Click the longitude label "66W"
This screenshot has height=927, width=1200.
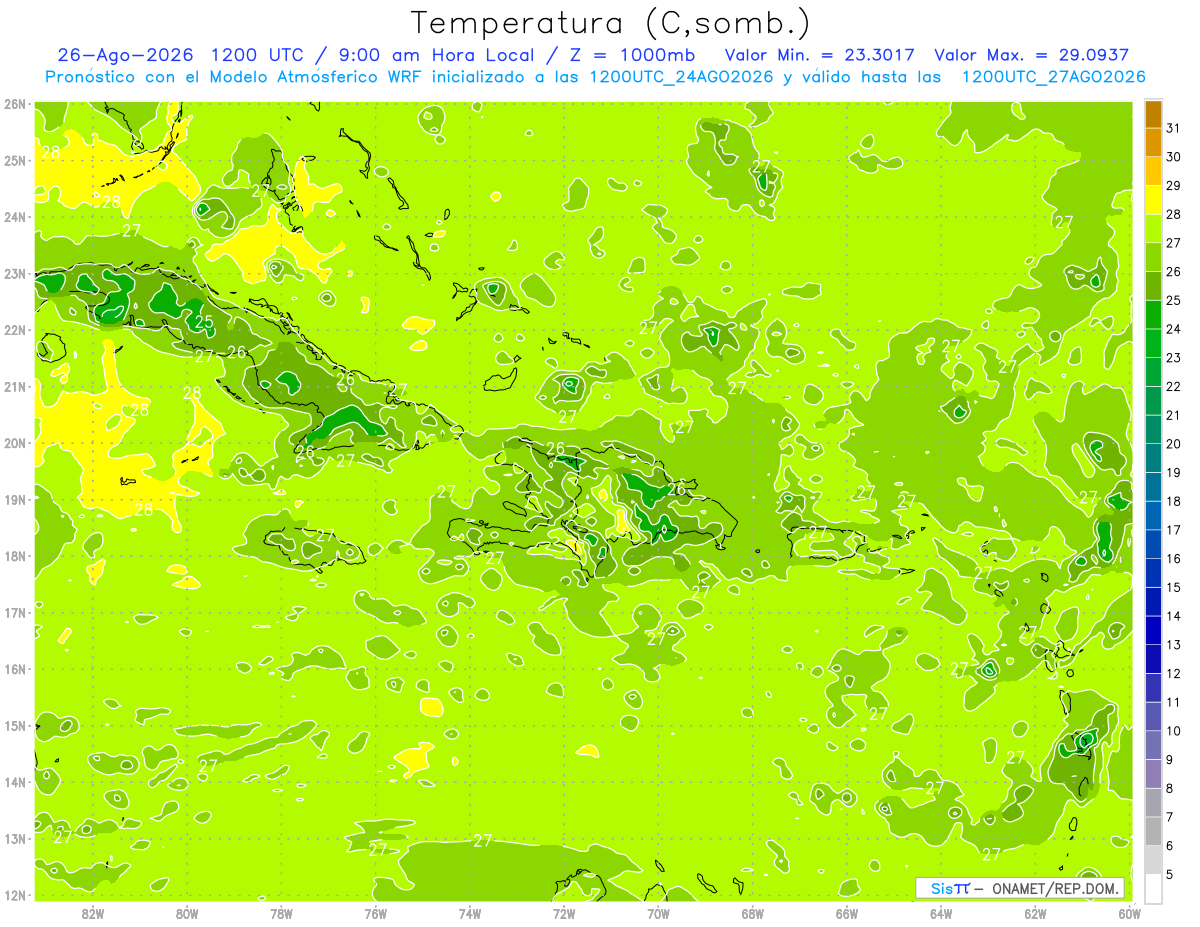(847, 914)
